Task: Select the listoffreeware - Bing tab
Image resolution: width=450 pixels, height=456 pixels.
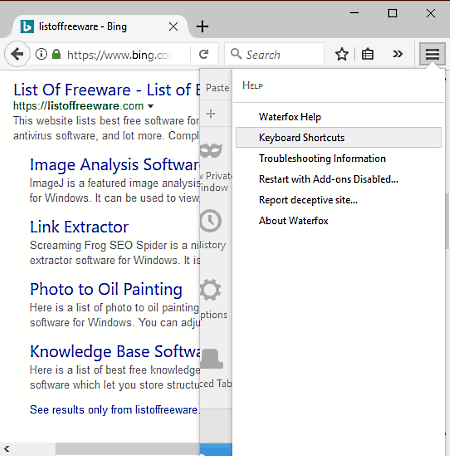Action: (x=100, y=27)
